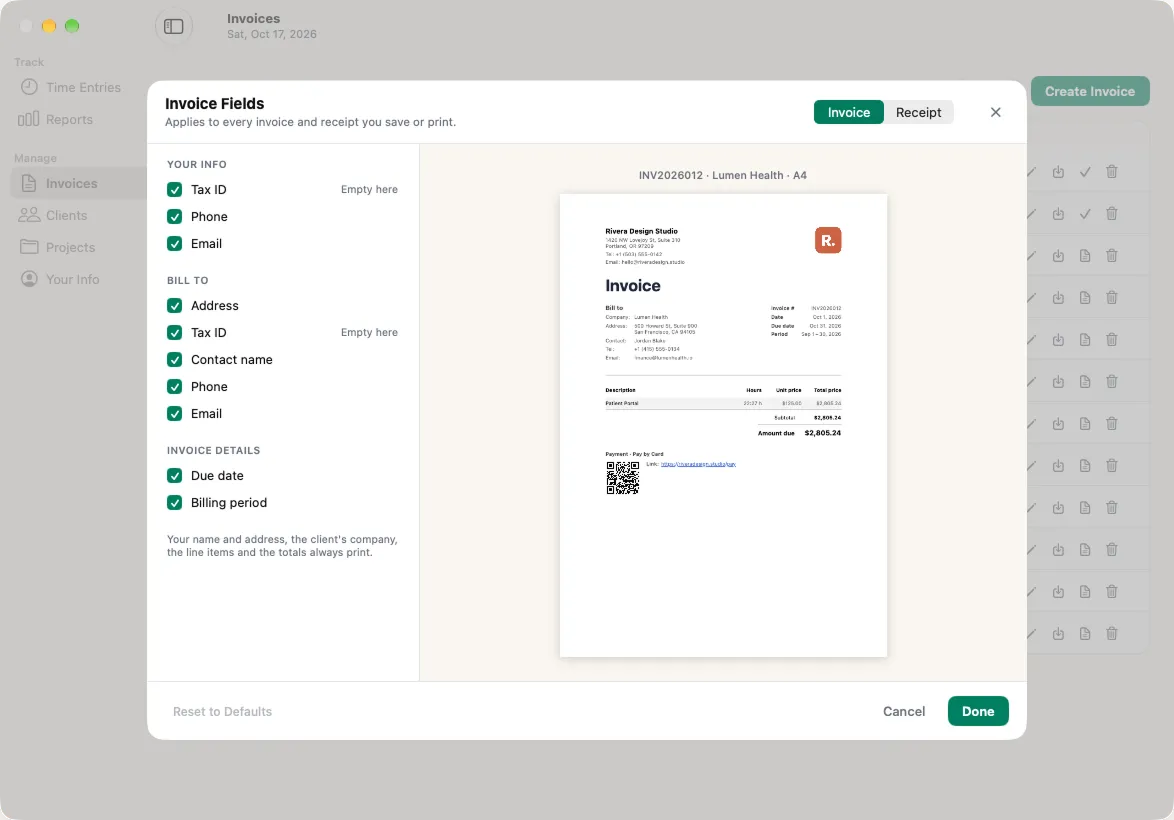
Task: Click Cancel in the dialog
Action: coord(904,711)
